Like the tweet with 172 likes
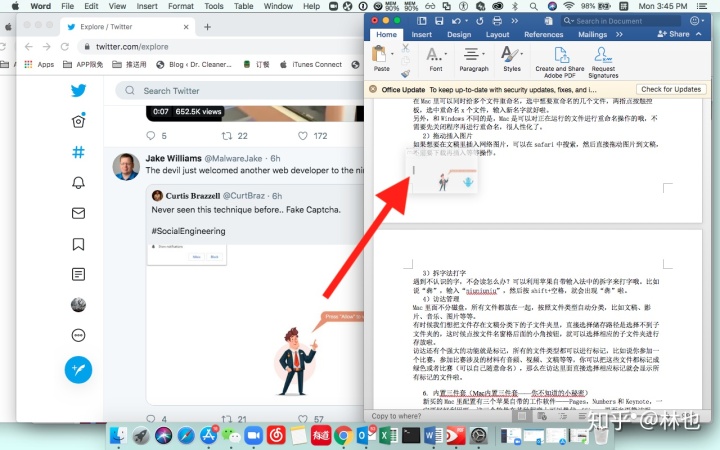This screenshot has height=450, width=720. tap(303, 136)
